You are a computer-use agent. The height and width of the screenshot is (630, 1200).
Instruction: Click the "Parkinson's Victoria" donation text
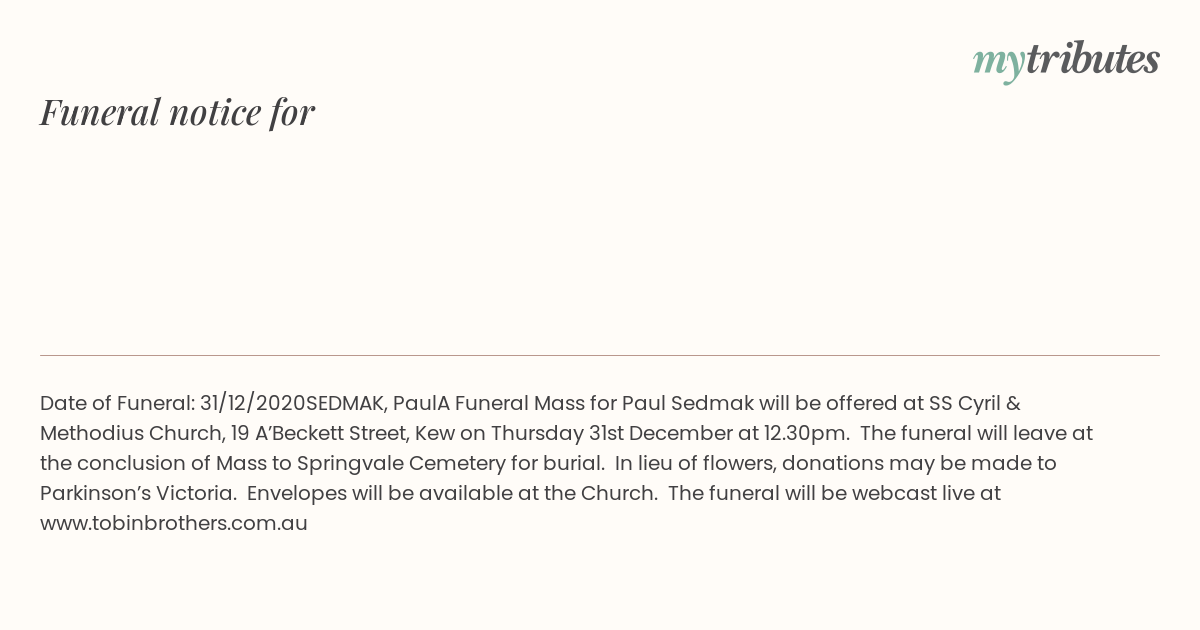(x=137, y=493)
